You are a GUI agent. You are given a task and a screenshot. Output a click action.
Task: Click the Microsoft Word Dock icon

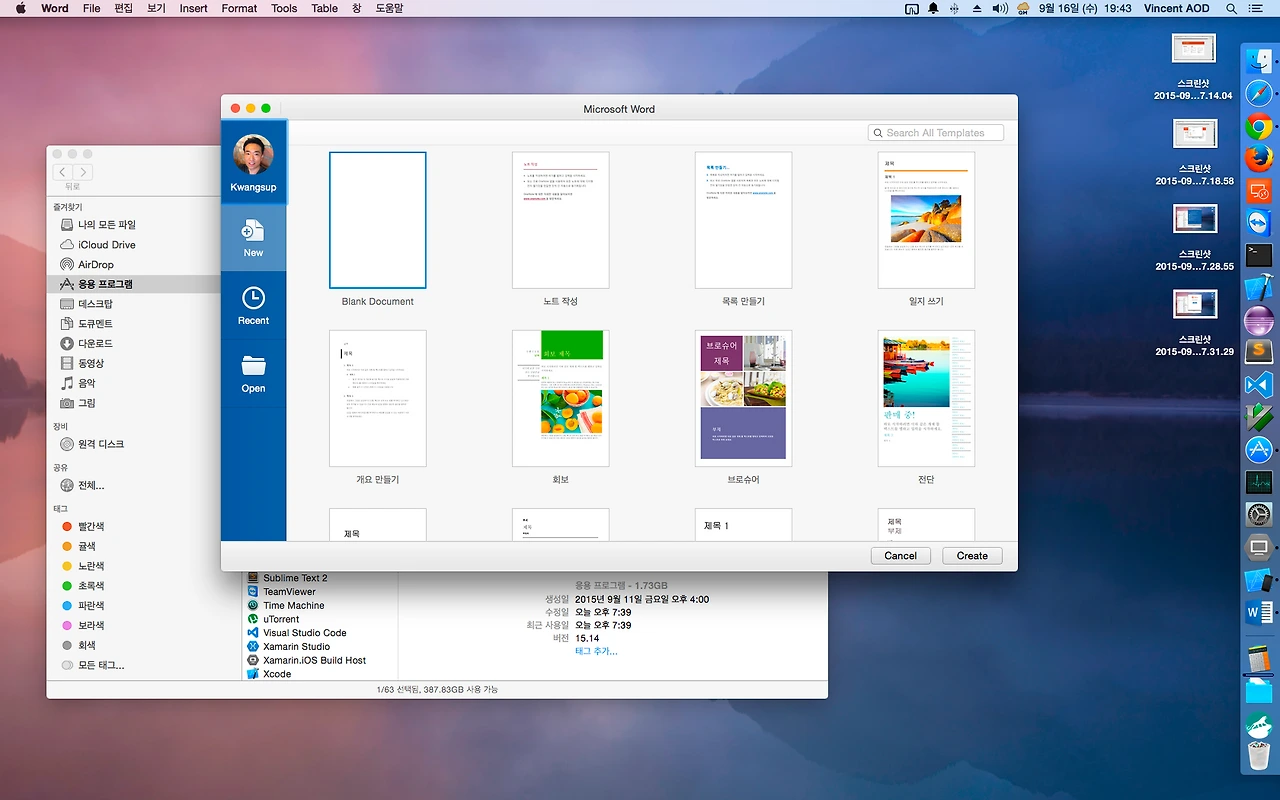click(1258, 613)
